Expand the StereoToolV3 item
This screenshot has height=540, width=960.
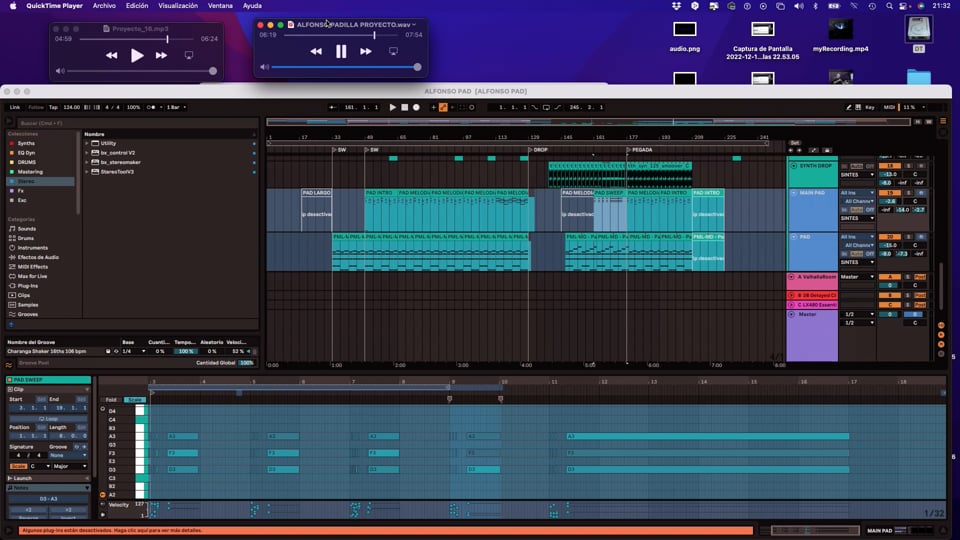pyautogui.click(x=87, y=172)
